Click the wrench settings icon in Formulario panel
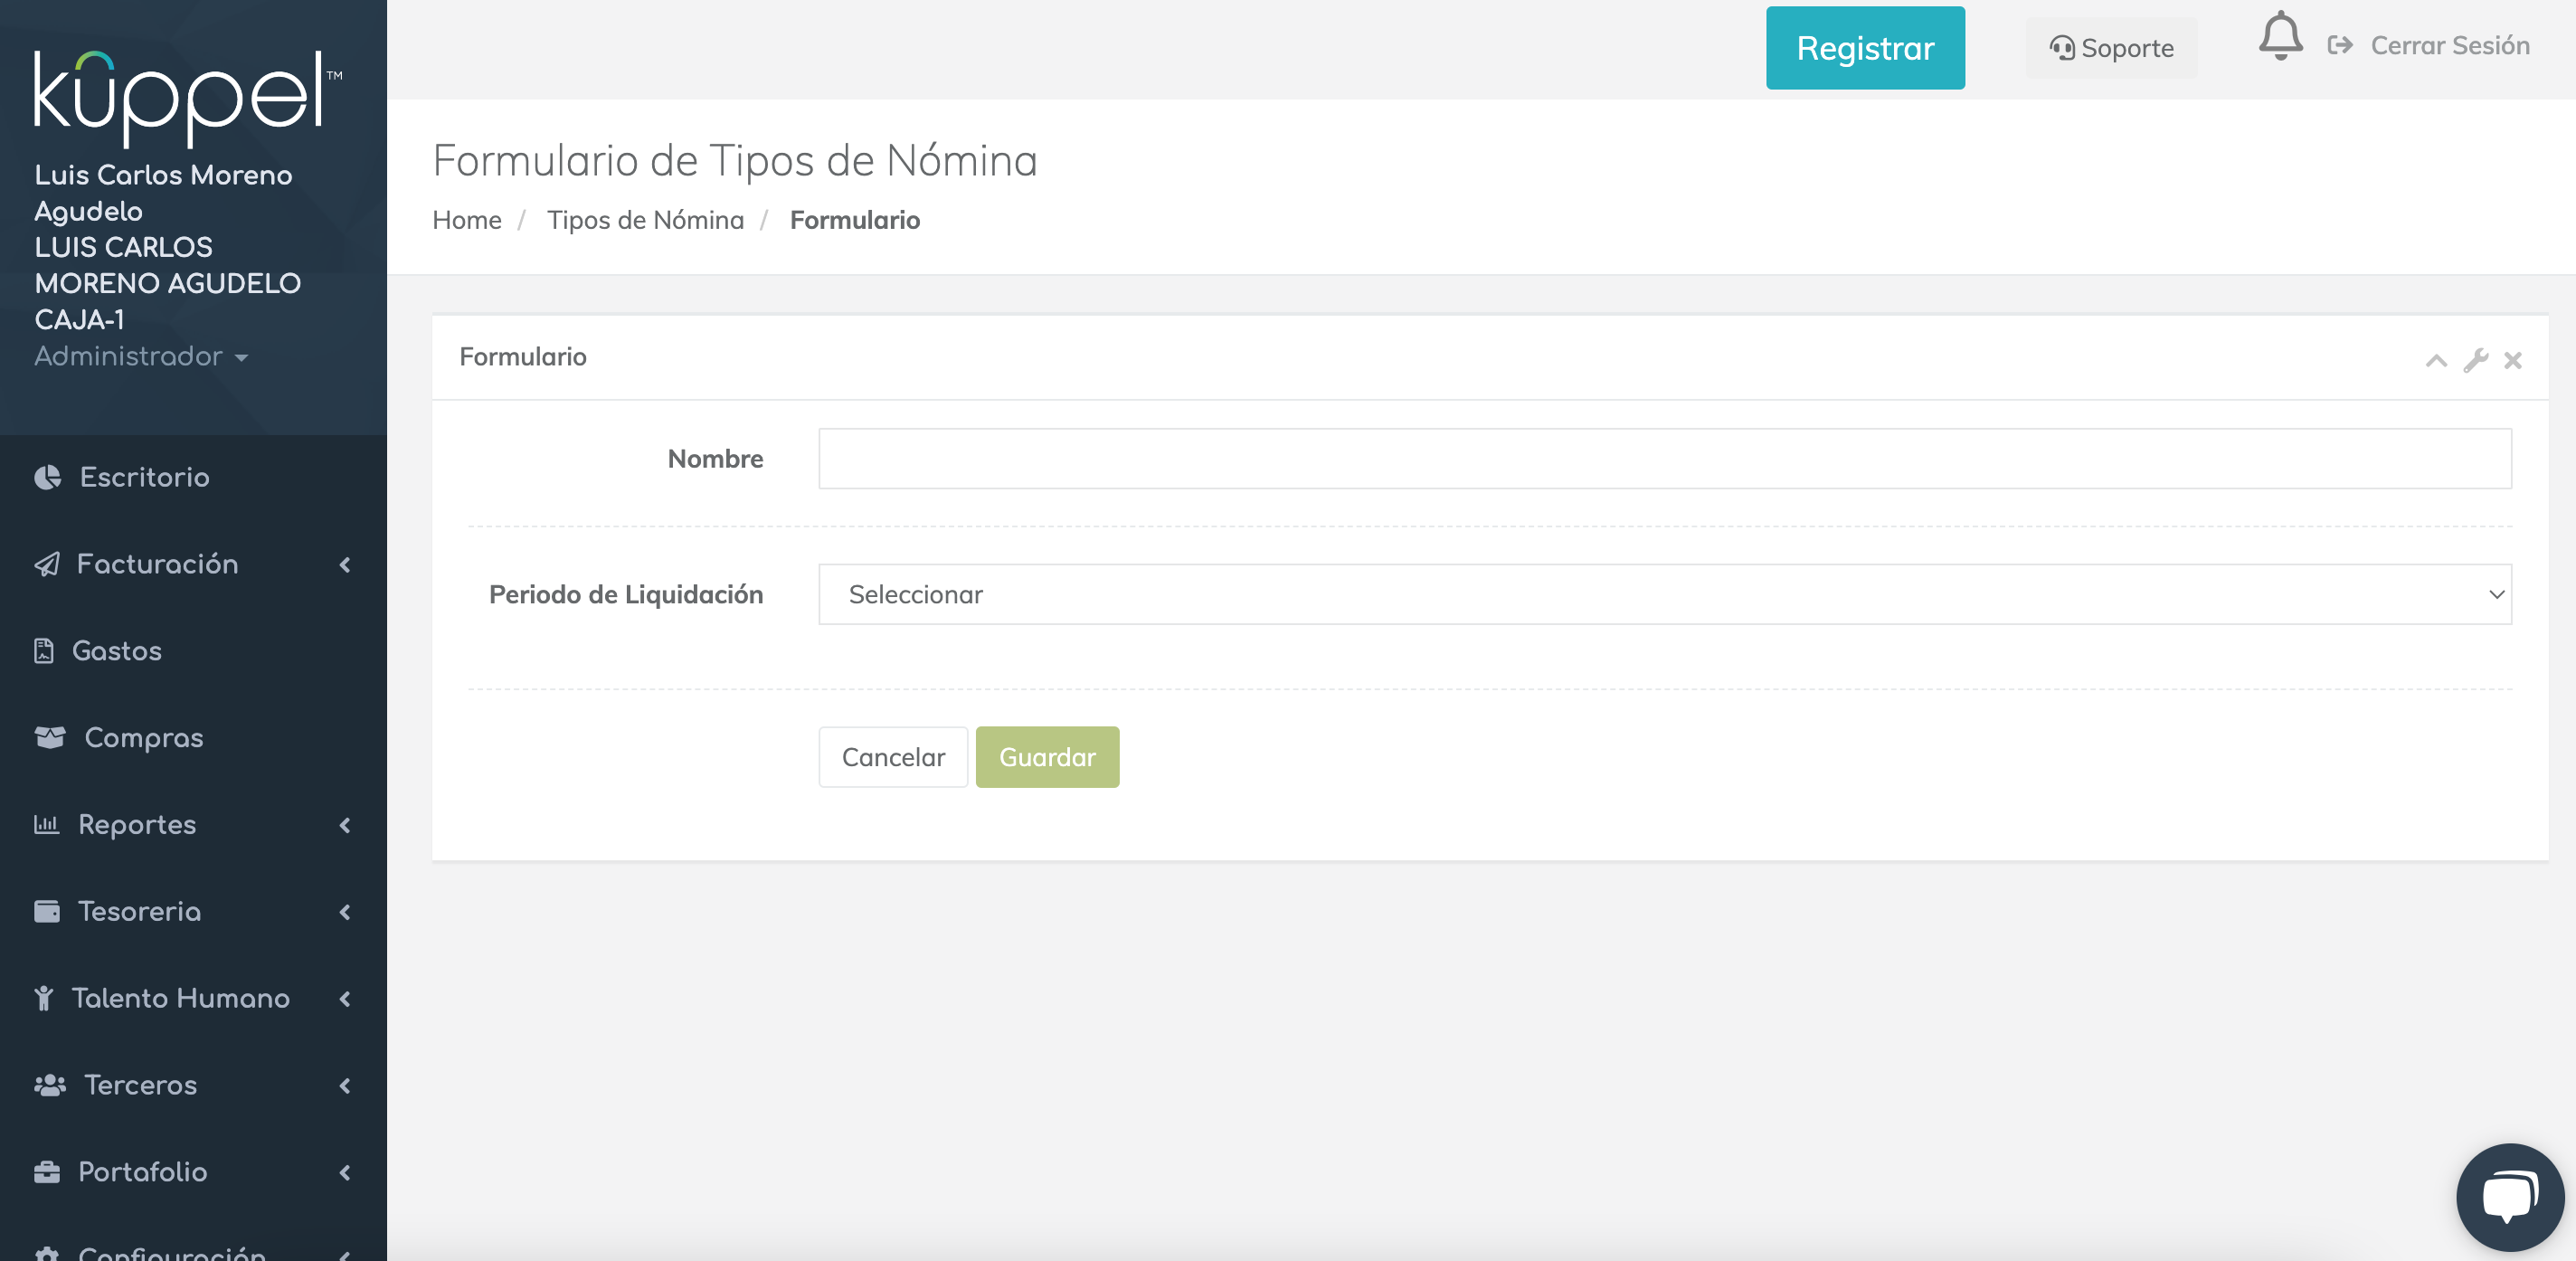This screenshot has width=2576, height=1261. point(2475,360)
